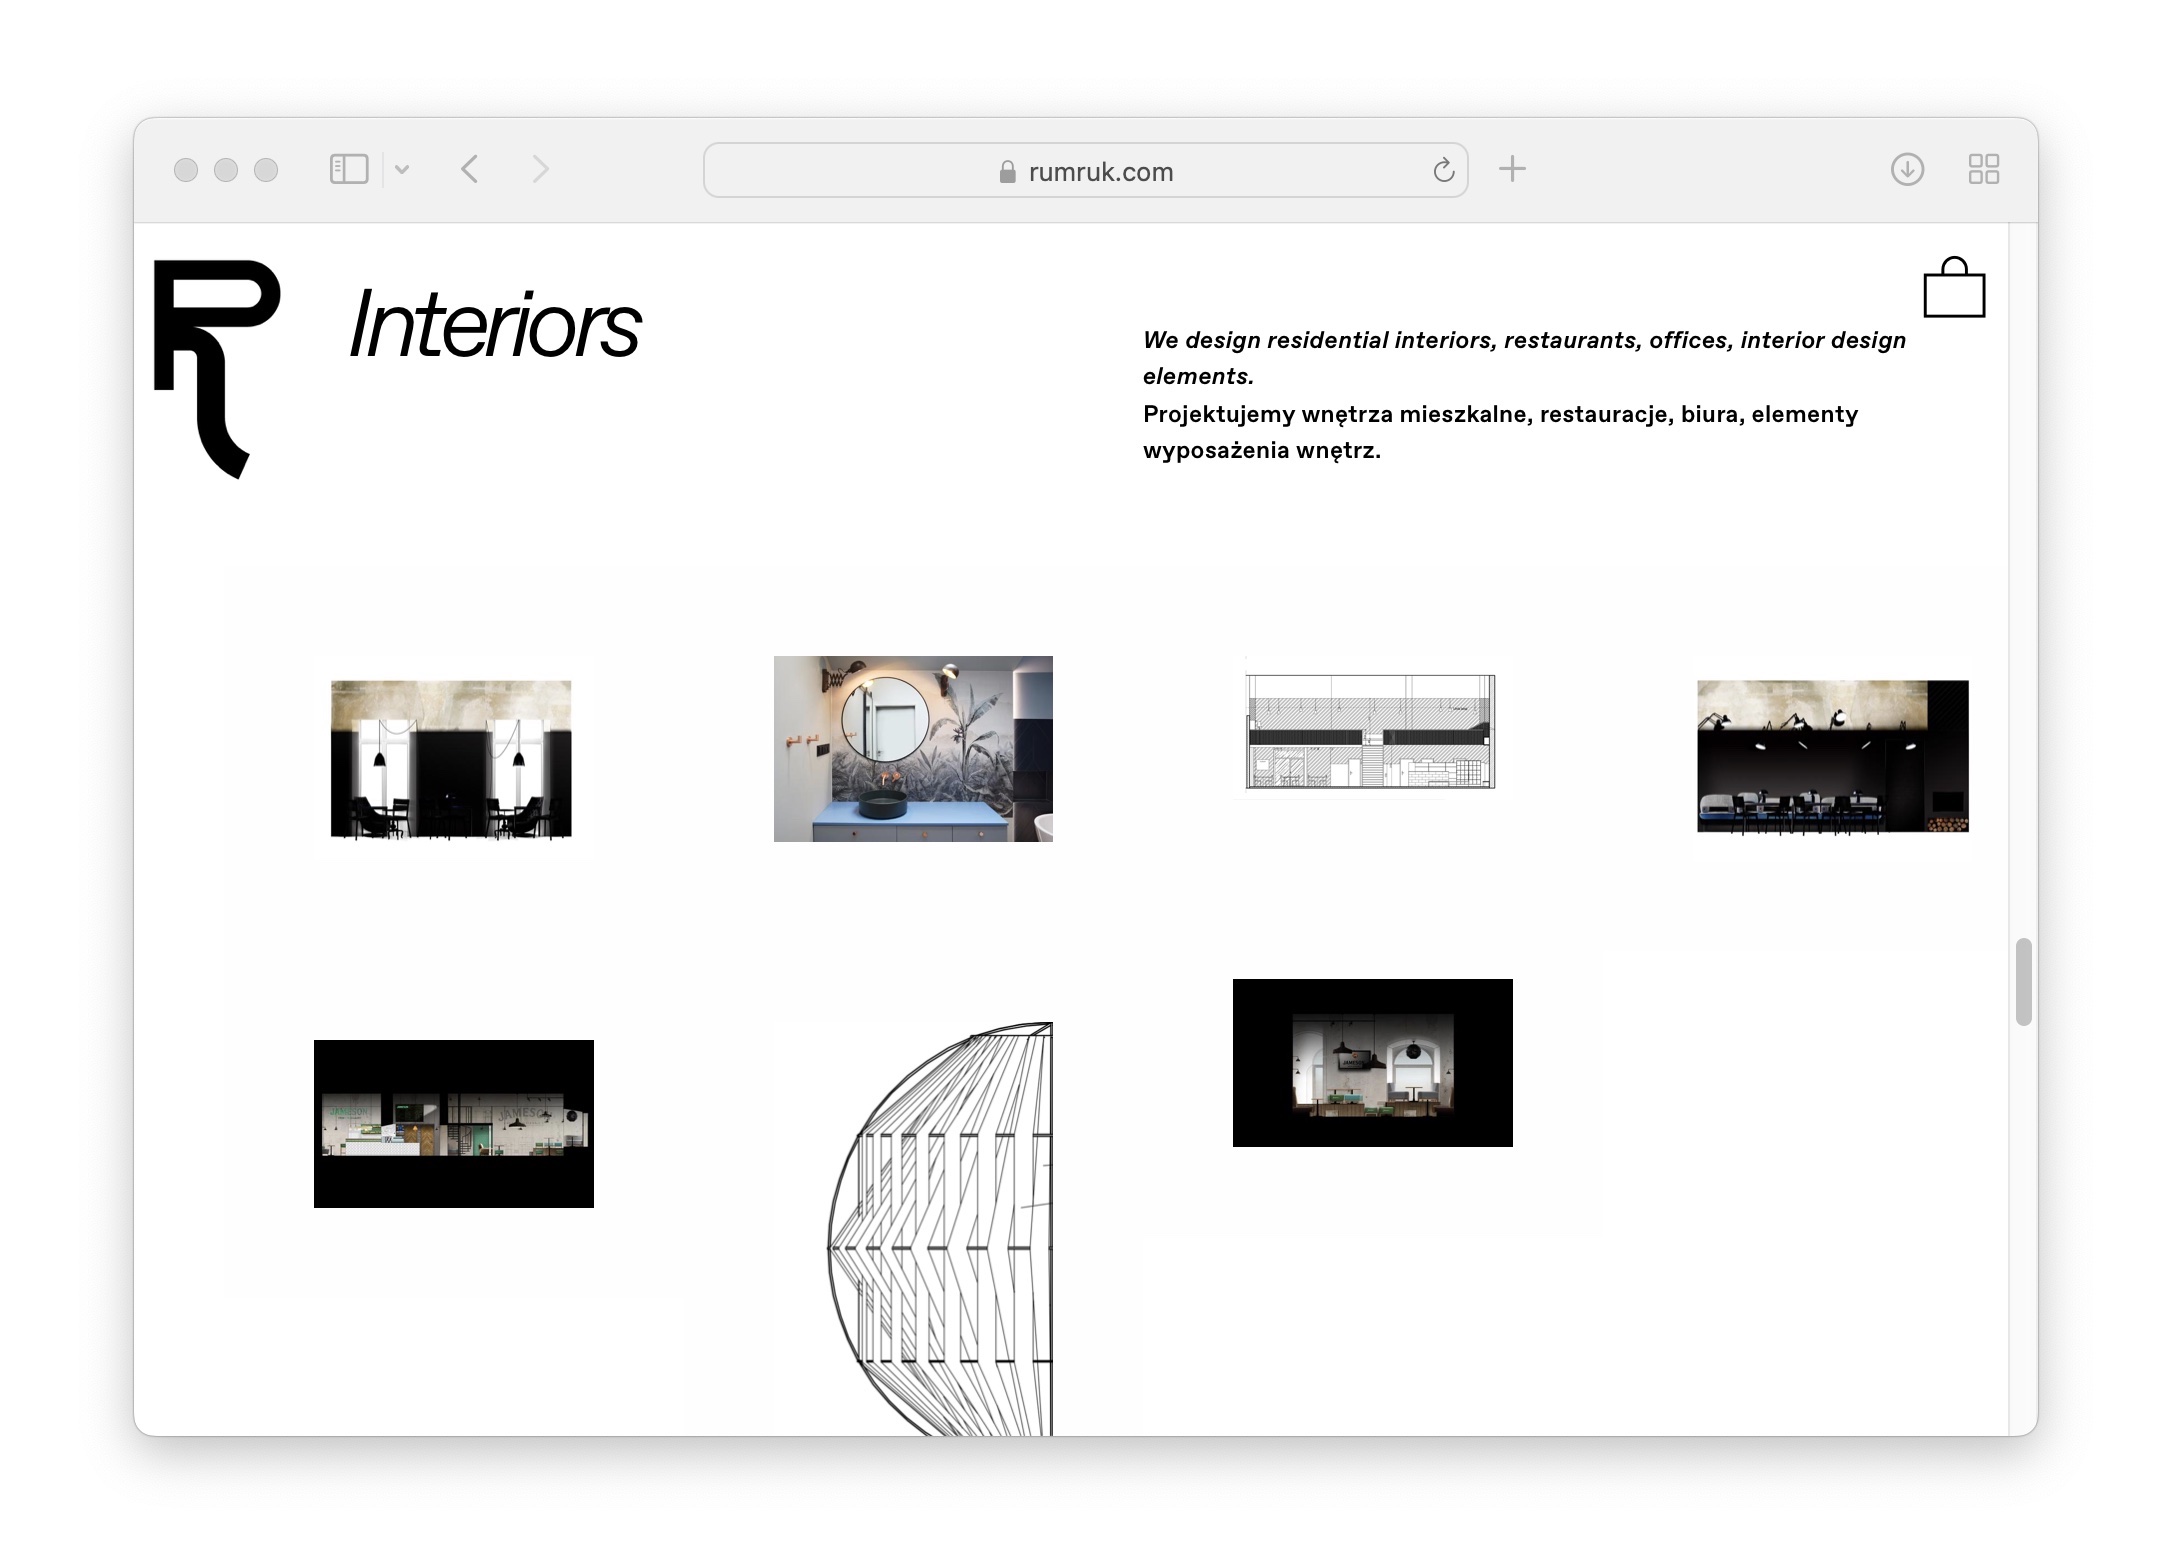The image size is (2172, 1556).
Task: Open the dark bar with desk lamps thumbnail
Action: (x=1832, y=756)
